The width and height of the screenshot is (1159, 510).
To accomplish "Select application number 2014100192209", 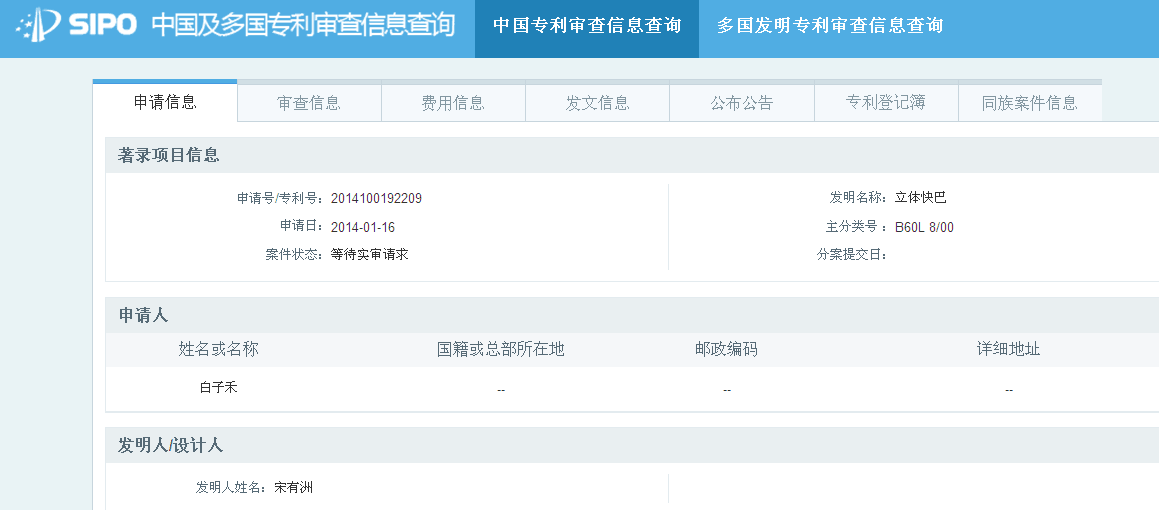I will (376, 198).
